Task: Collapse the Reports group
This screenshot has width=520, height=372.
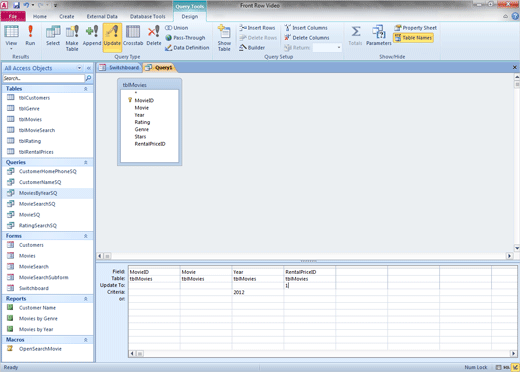Action: (x=86, y=299)
